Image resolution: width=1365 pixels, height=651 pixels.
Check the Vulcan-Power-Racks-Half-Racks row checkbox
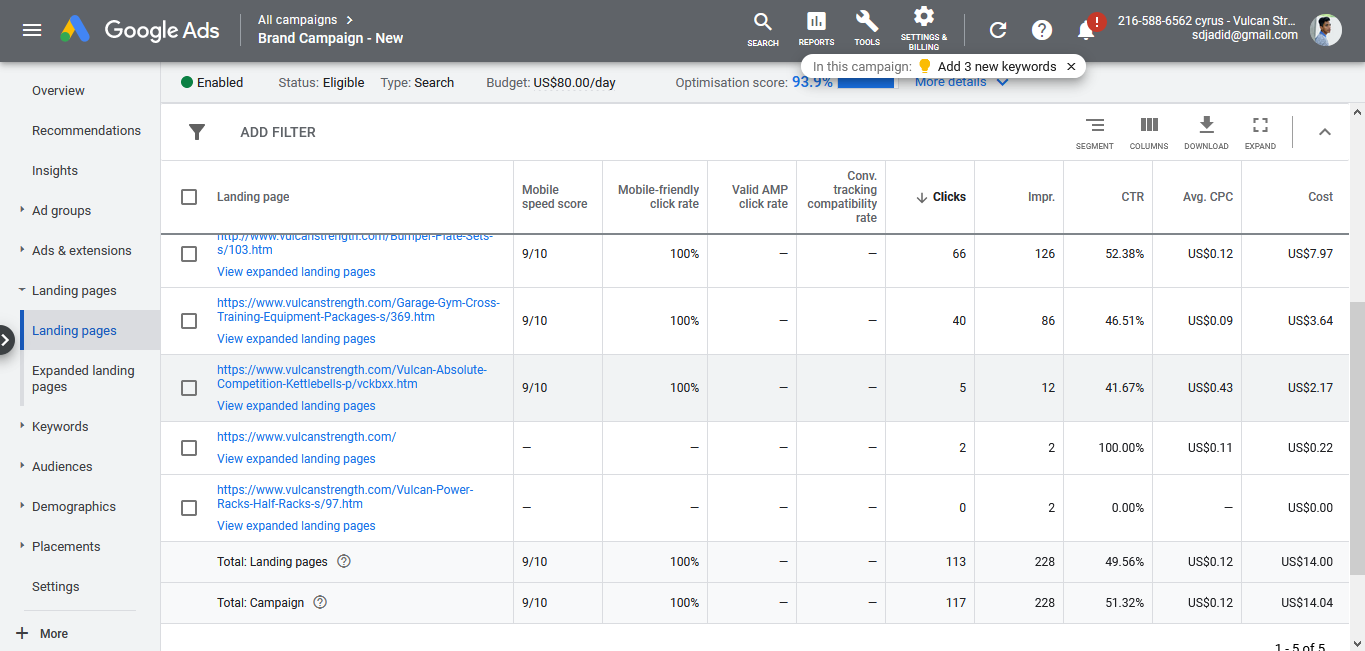pyautogui.click(x=189, y=508)
